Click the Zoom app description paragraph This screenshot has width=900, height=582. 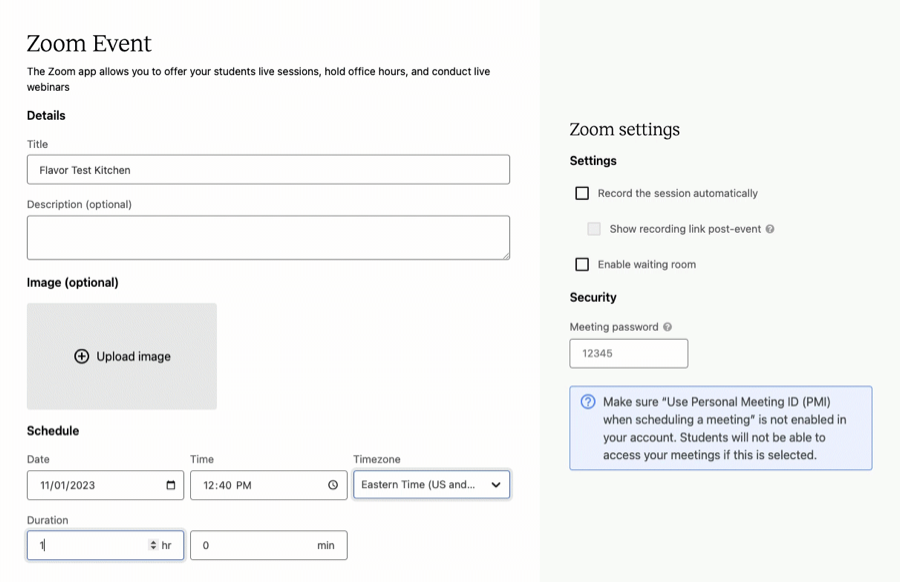(258, 79)
